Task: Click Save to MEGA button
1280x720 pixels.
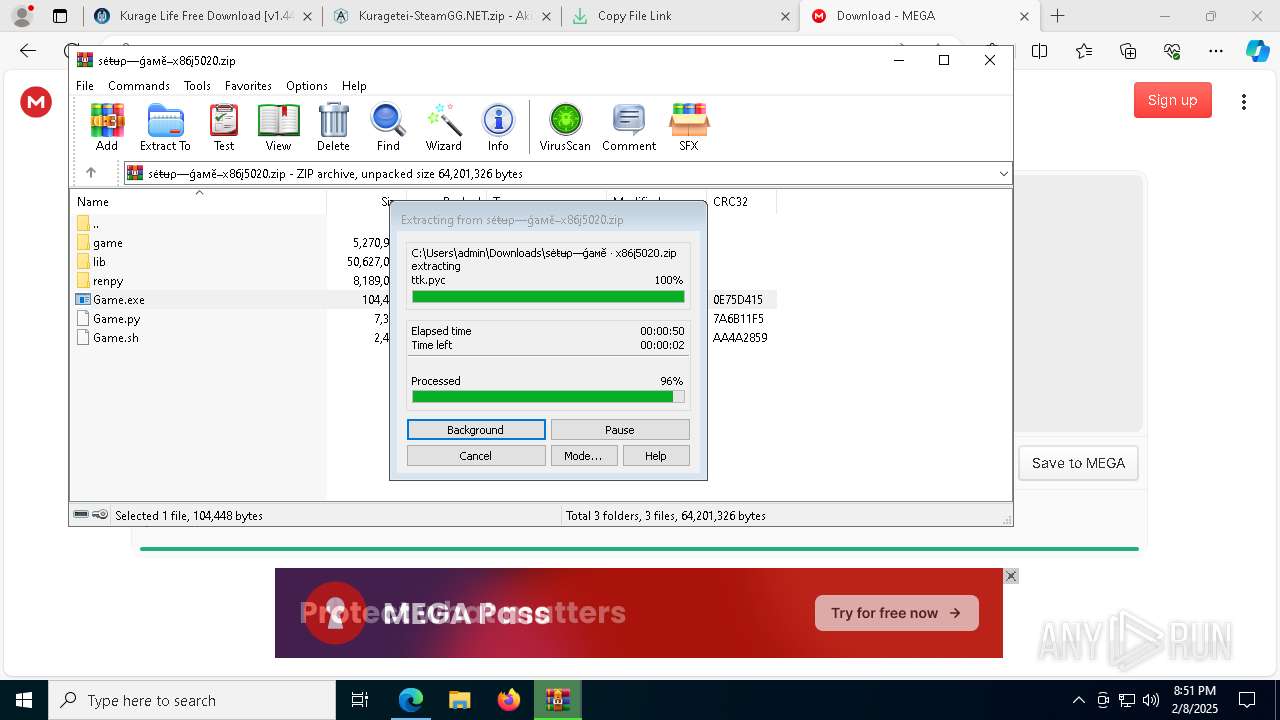Action: [1078, 463]
